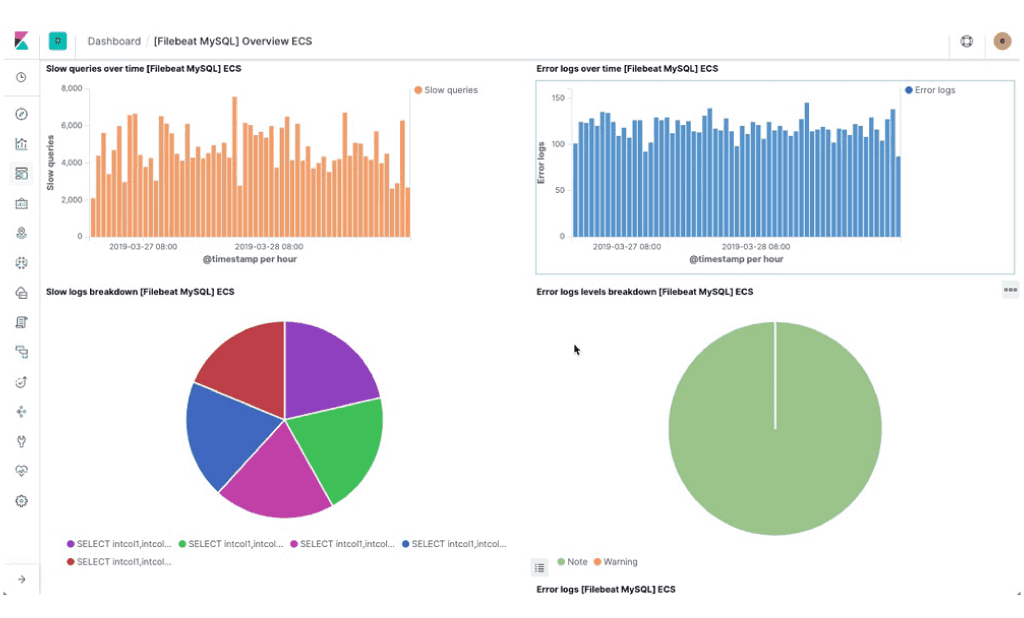This screenshot has height=618, width=1024.
Task: Click the help lifebuoy icon in header
Action: [x=966, y=41]
